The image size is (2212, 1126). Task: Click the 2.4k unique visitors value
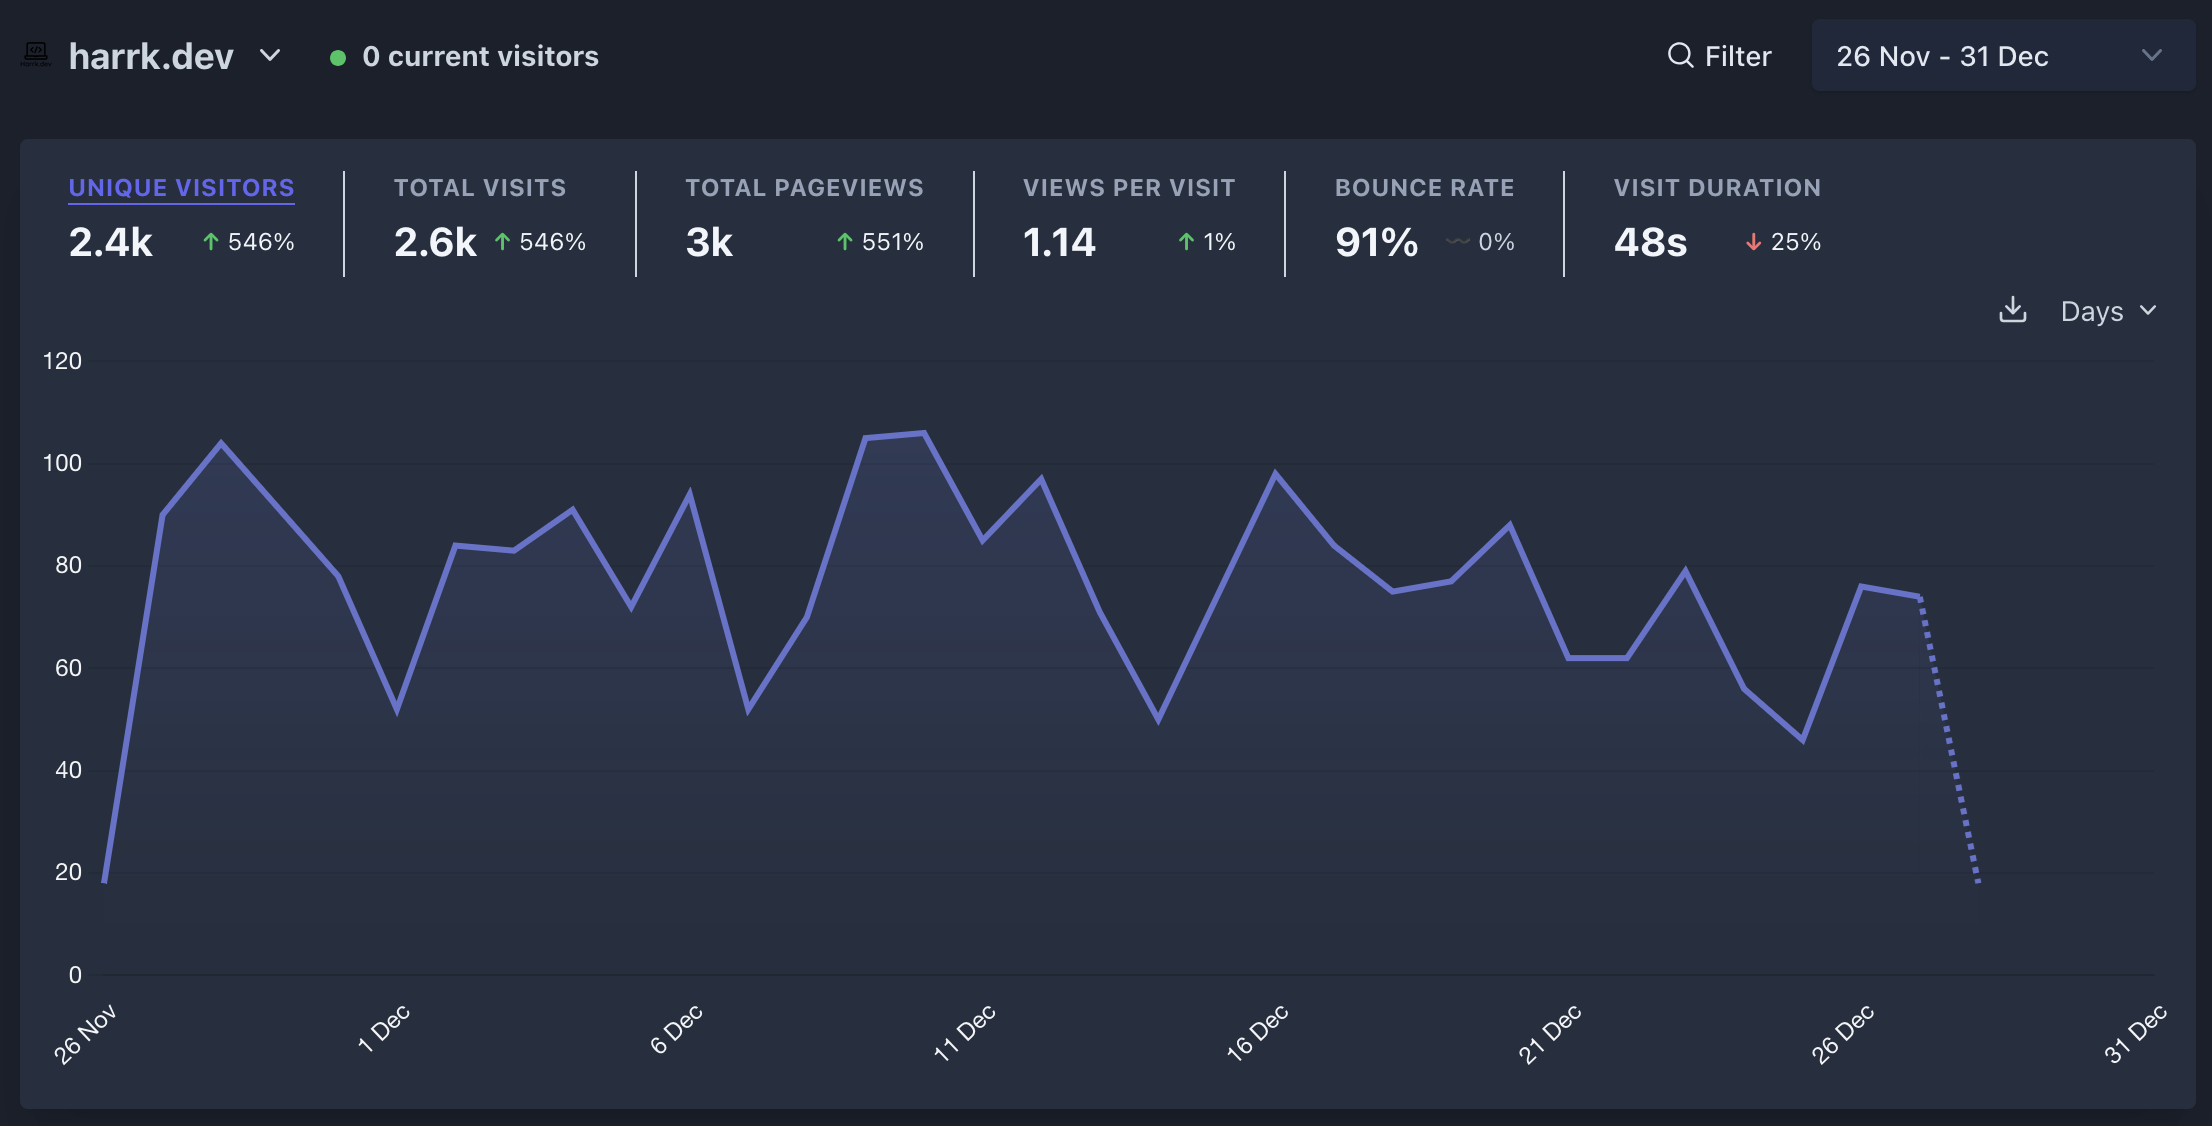(x=111, y=242)
